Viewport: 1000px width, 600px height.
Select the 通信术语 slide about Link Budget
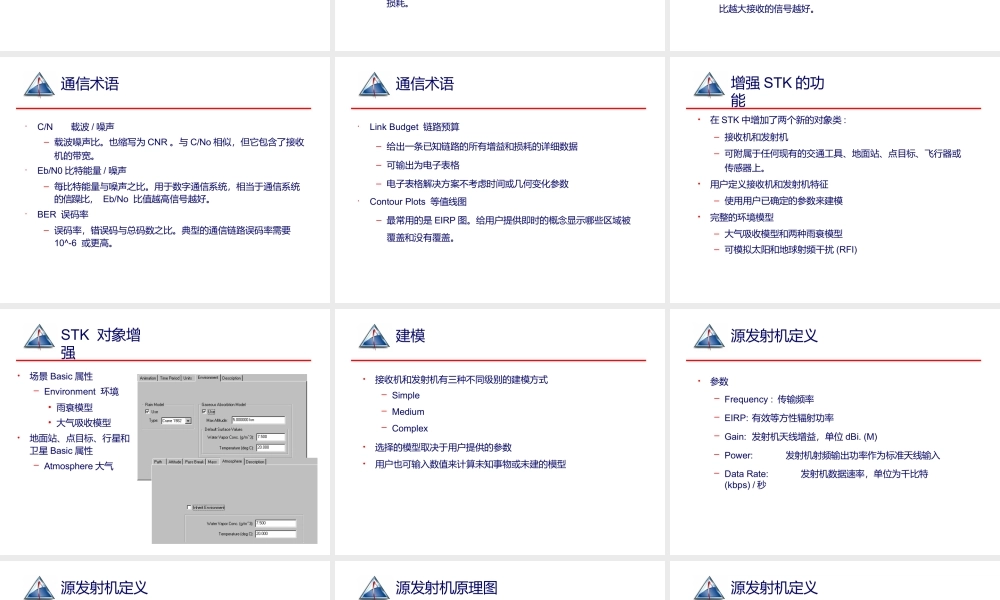499,180
